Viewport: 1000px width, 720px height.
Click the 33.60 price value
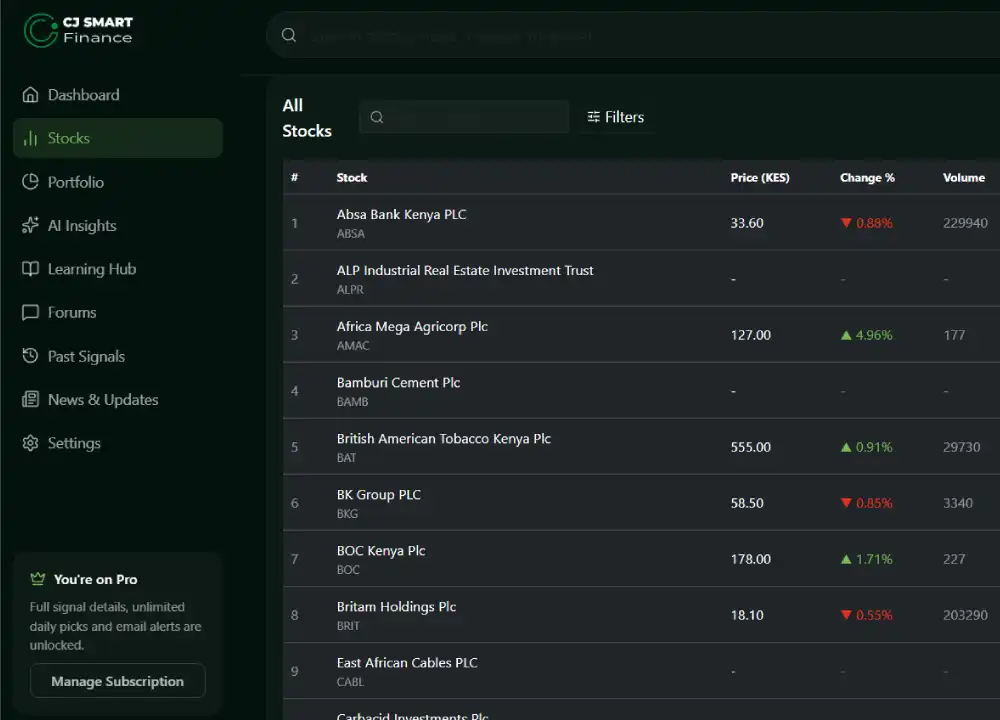(x=747, y=223)
